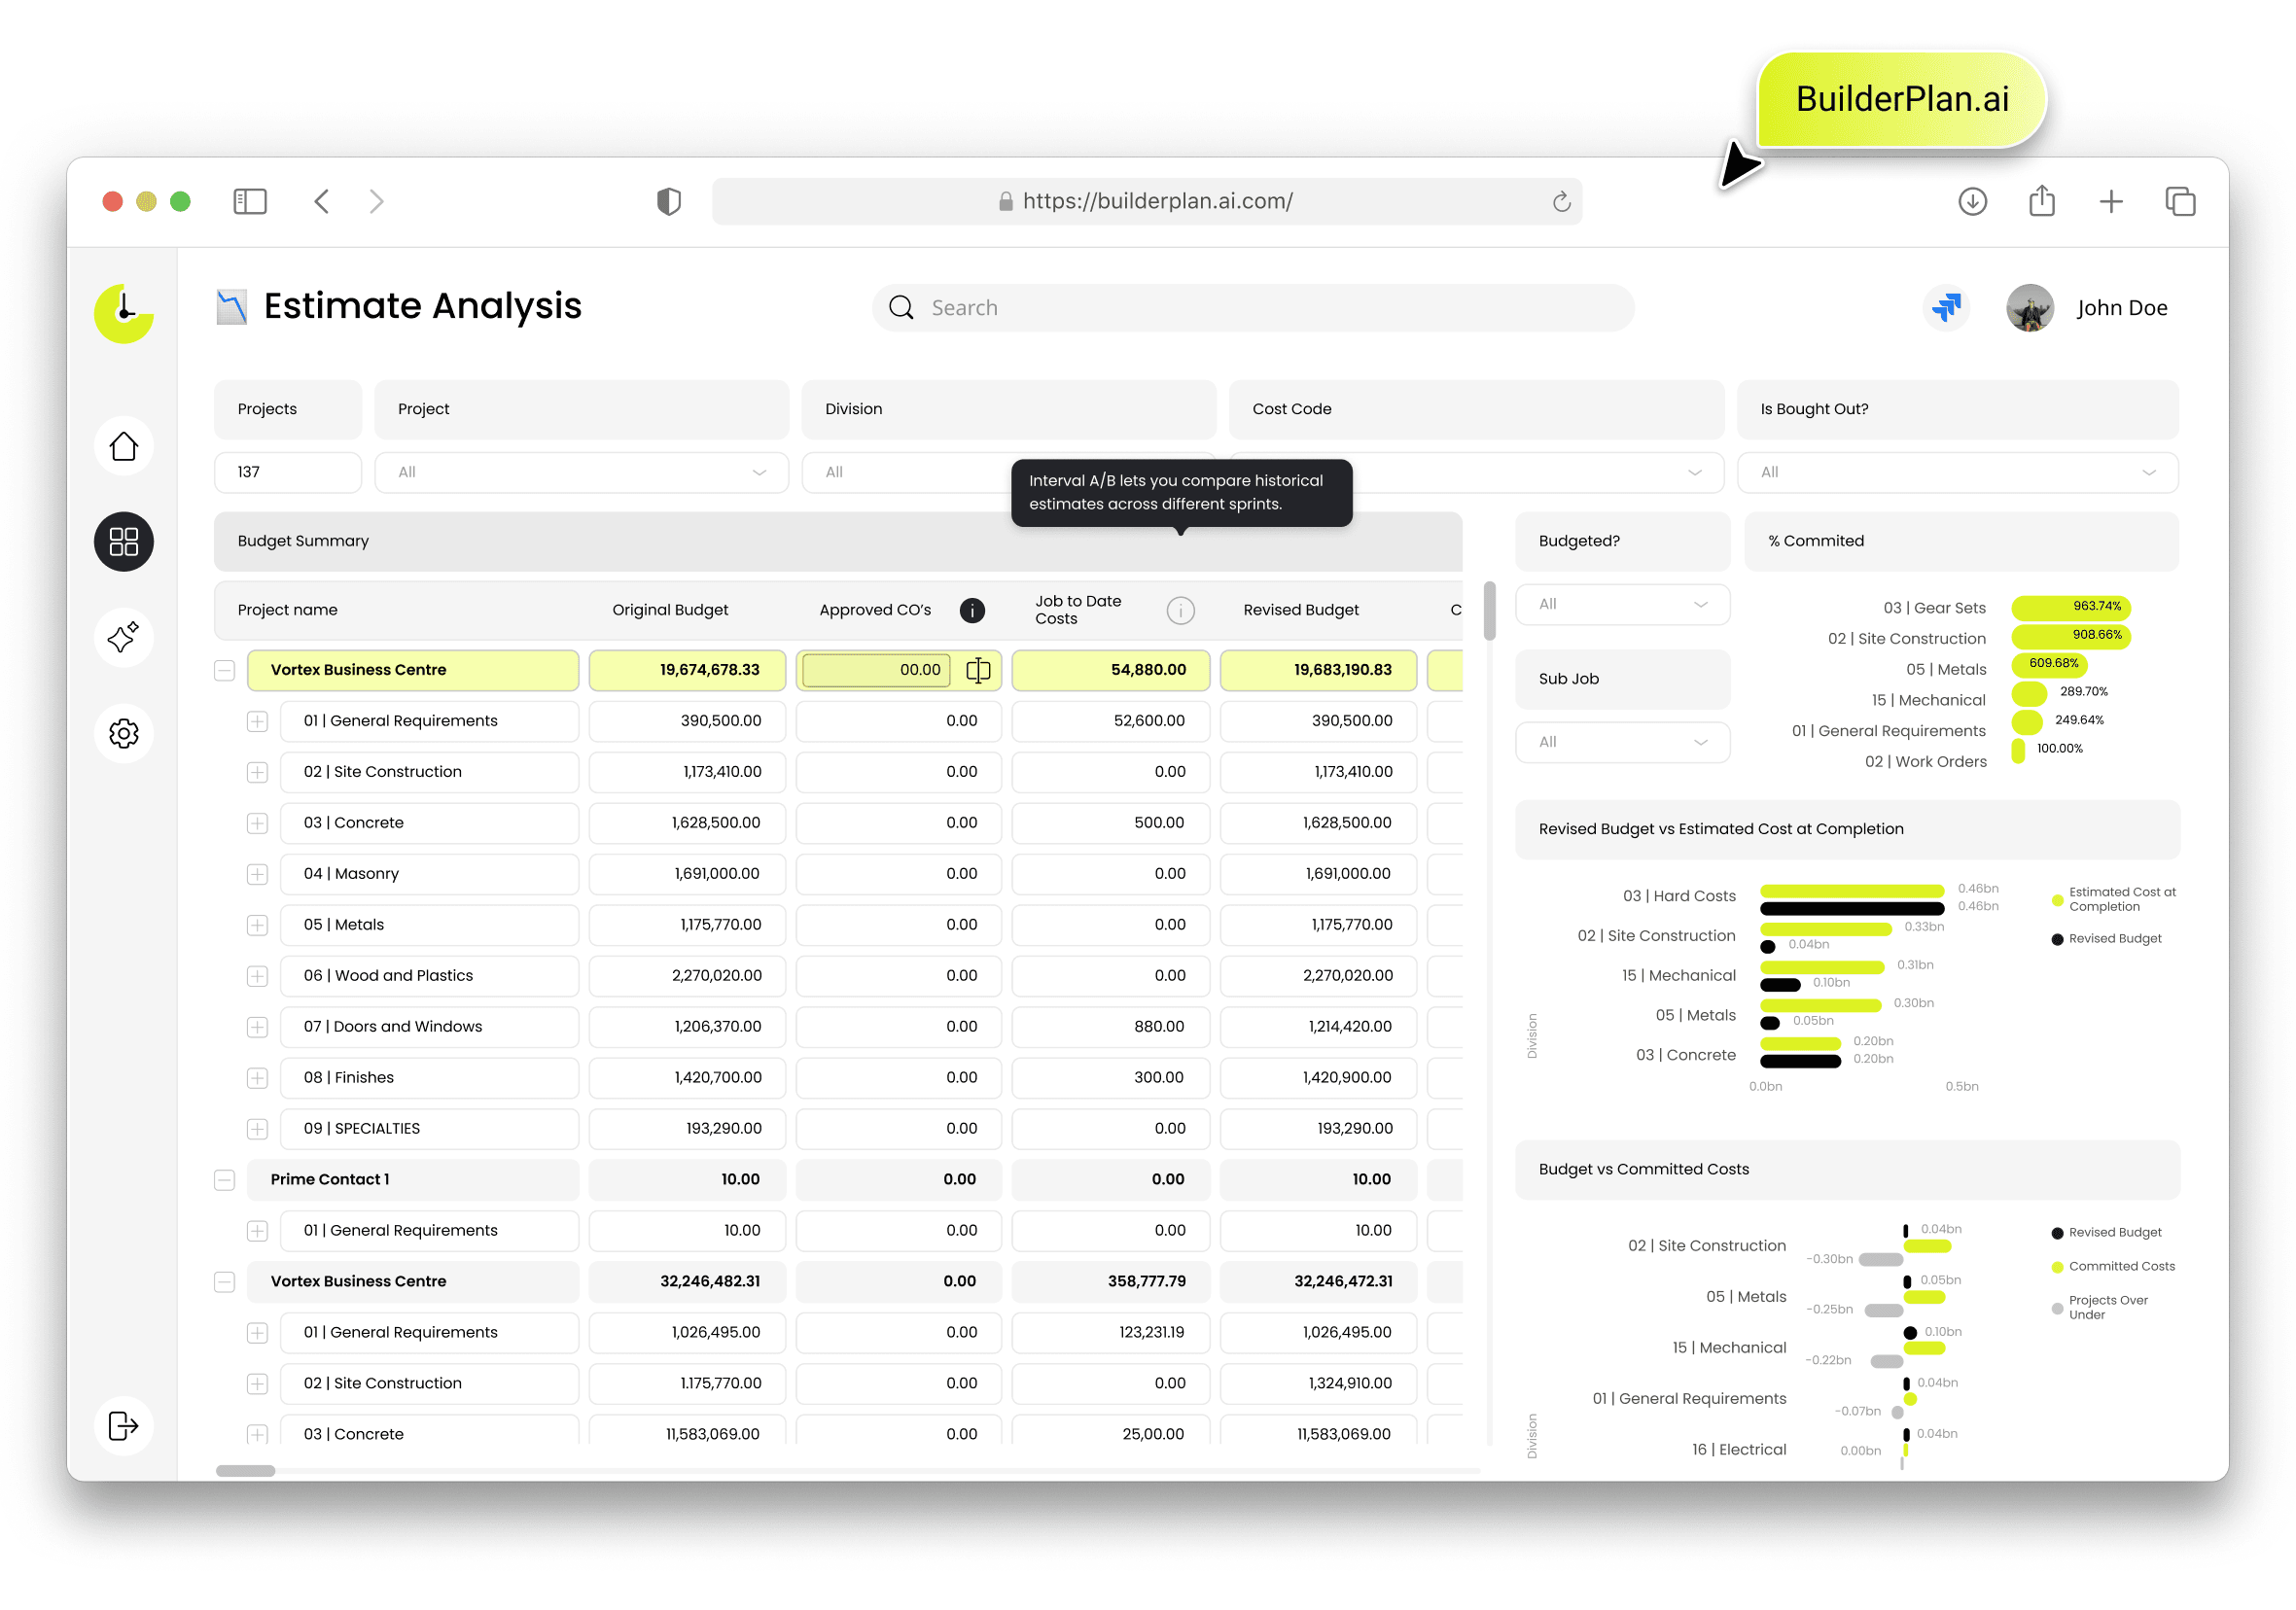Select the dashboard grid icon in sidebar
The image size is (2296, 1610).
coord(124,542)
